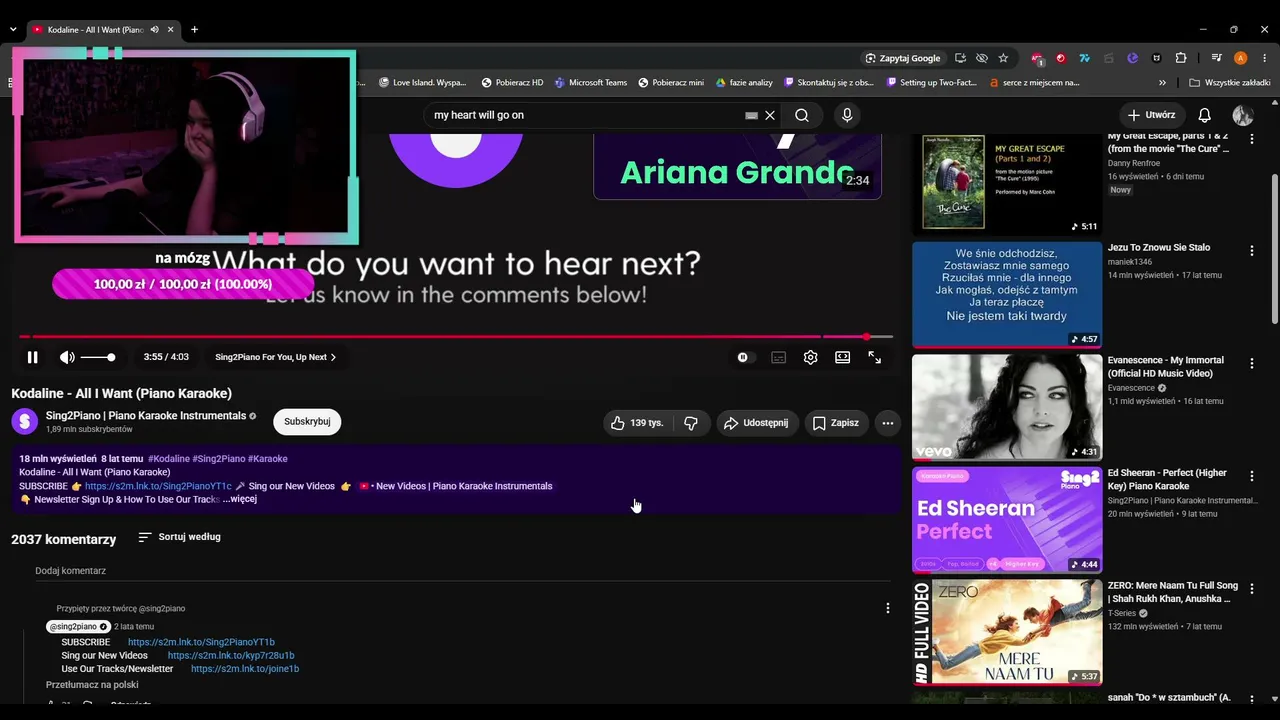Open My Great Escape video thumbnail
Image resolution: width=1280 pixels, height=720 pixels.
1007,183
